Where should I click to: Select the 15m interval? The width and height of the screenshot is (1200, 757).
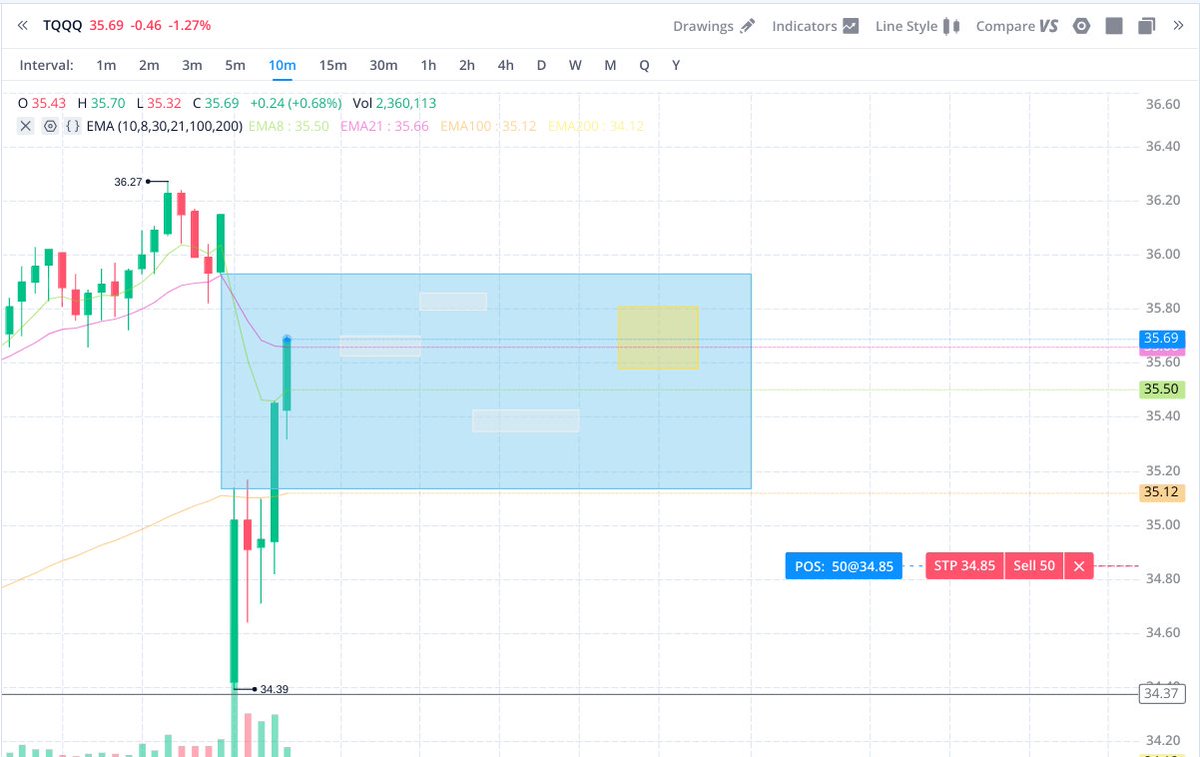point(333,65)
